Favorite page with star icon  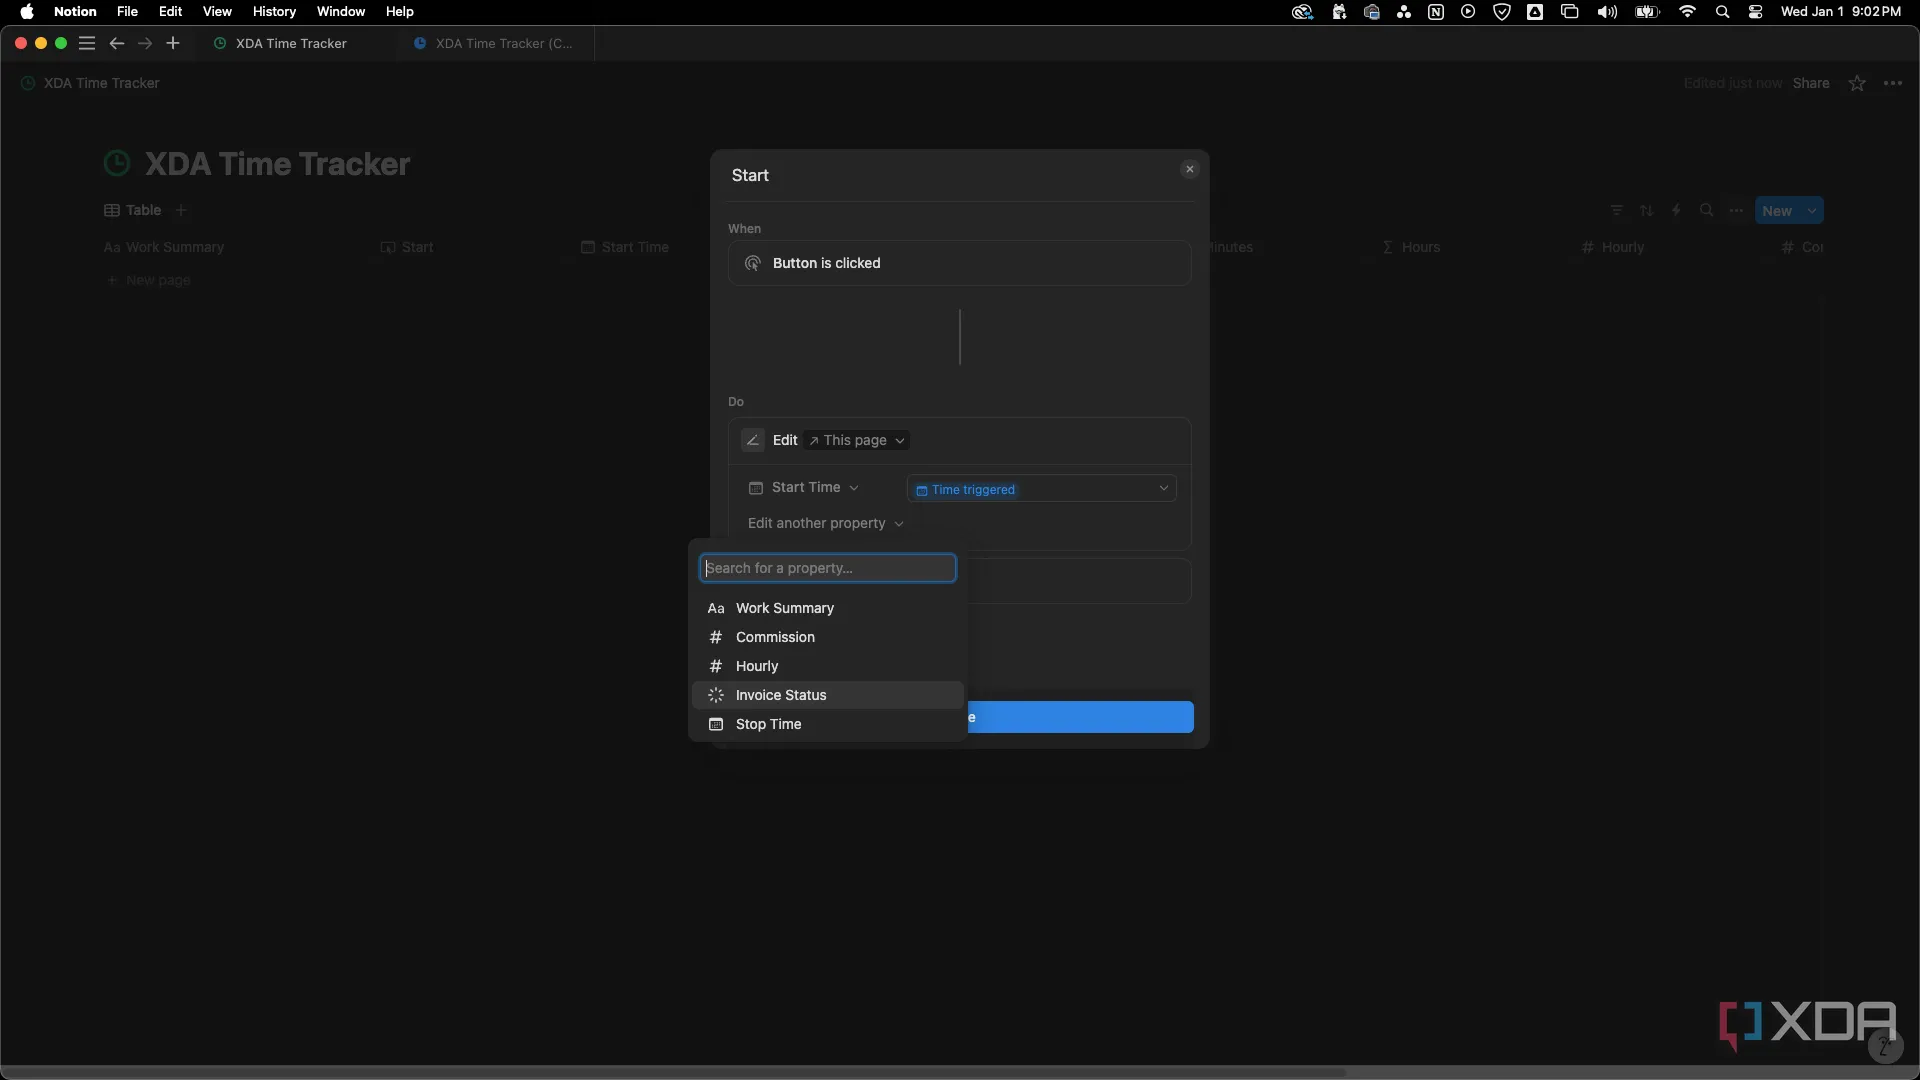pos(1857,83)
